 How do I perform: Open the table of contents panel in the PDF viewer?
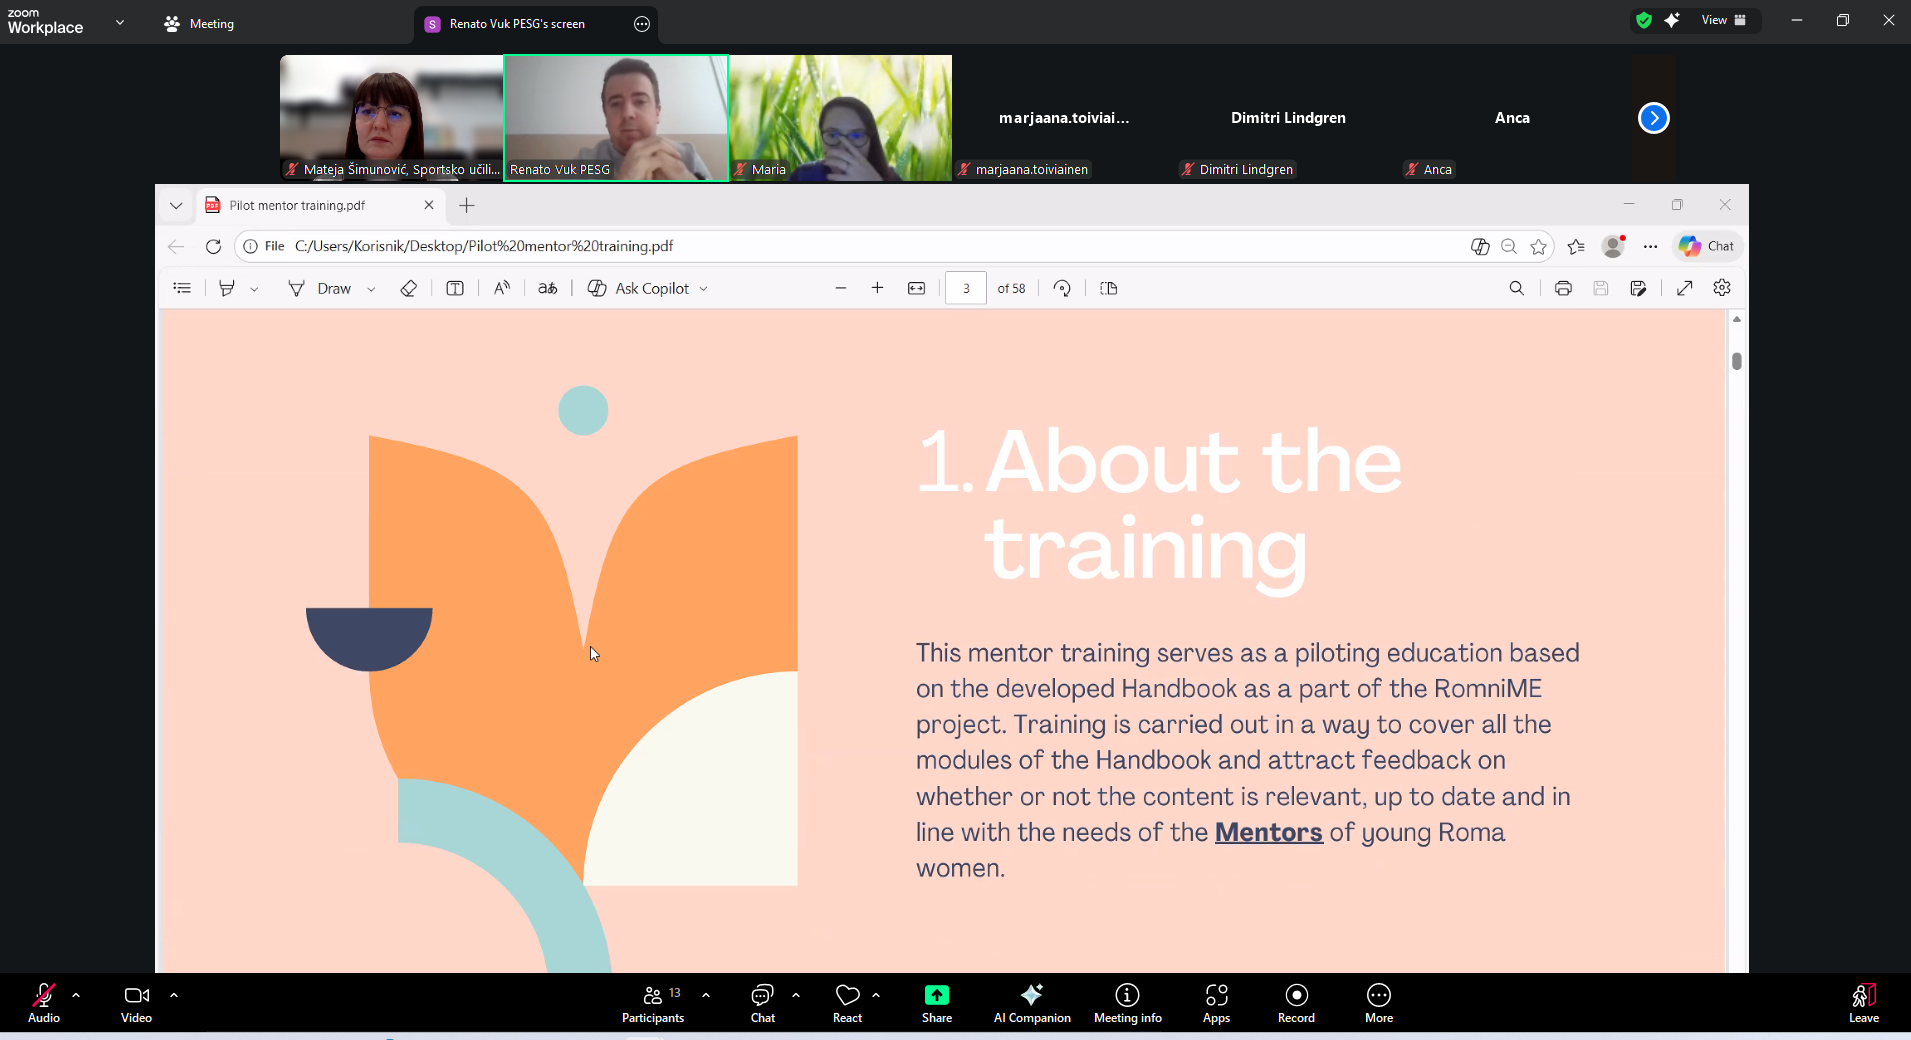[182, 288]
